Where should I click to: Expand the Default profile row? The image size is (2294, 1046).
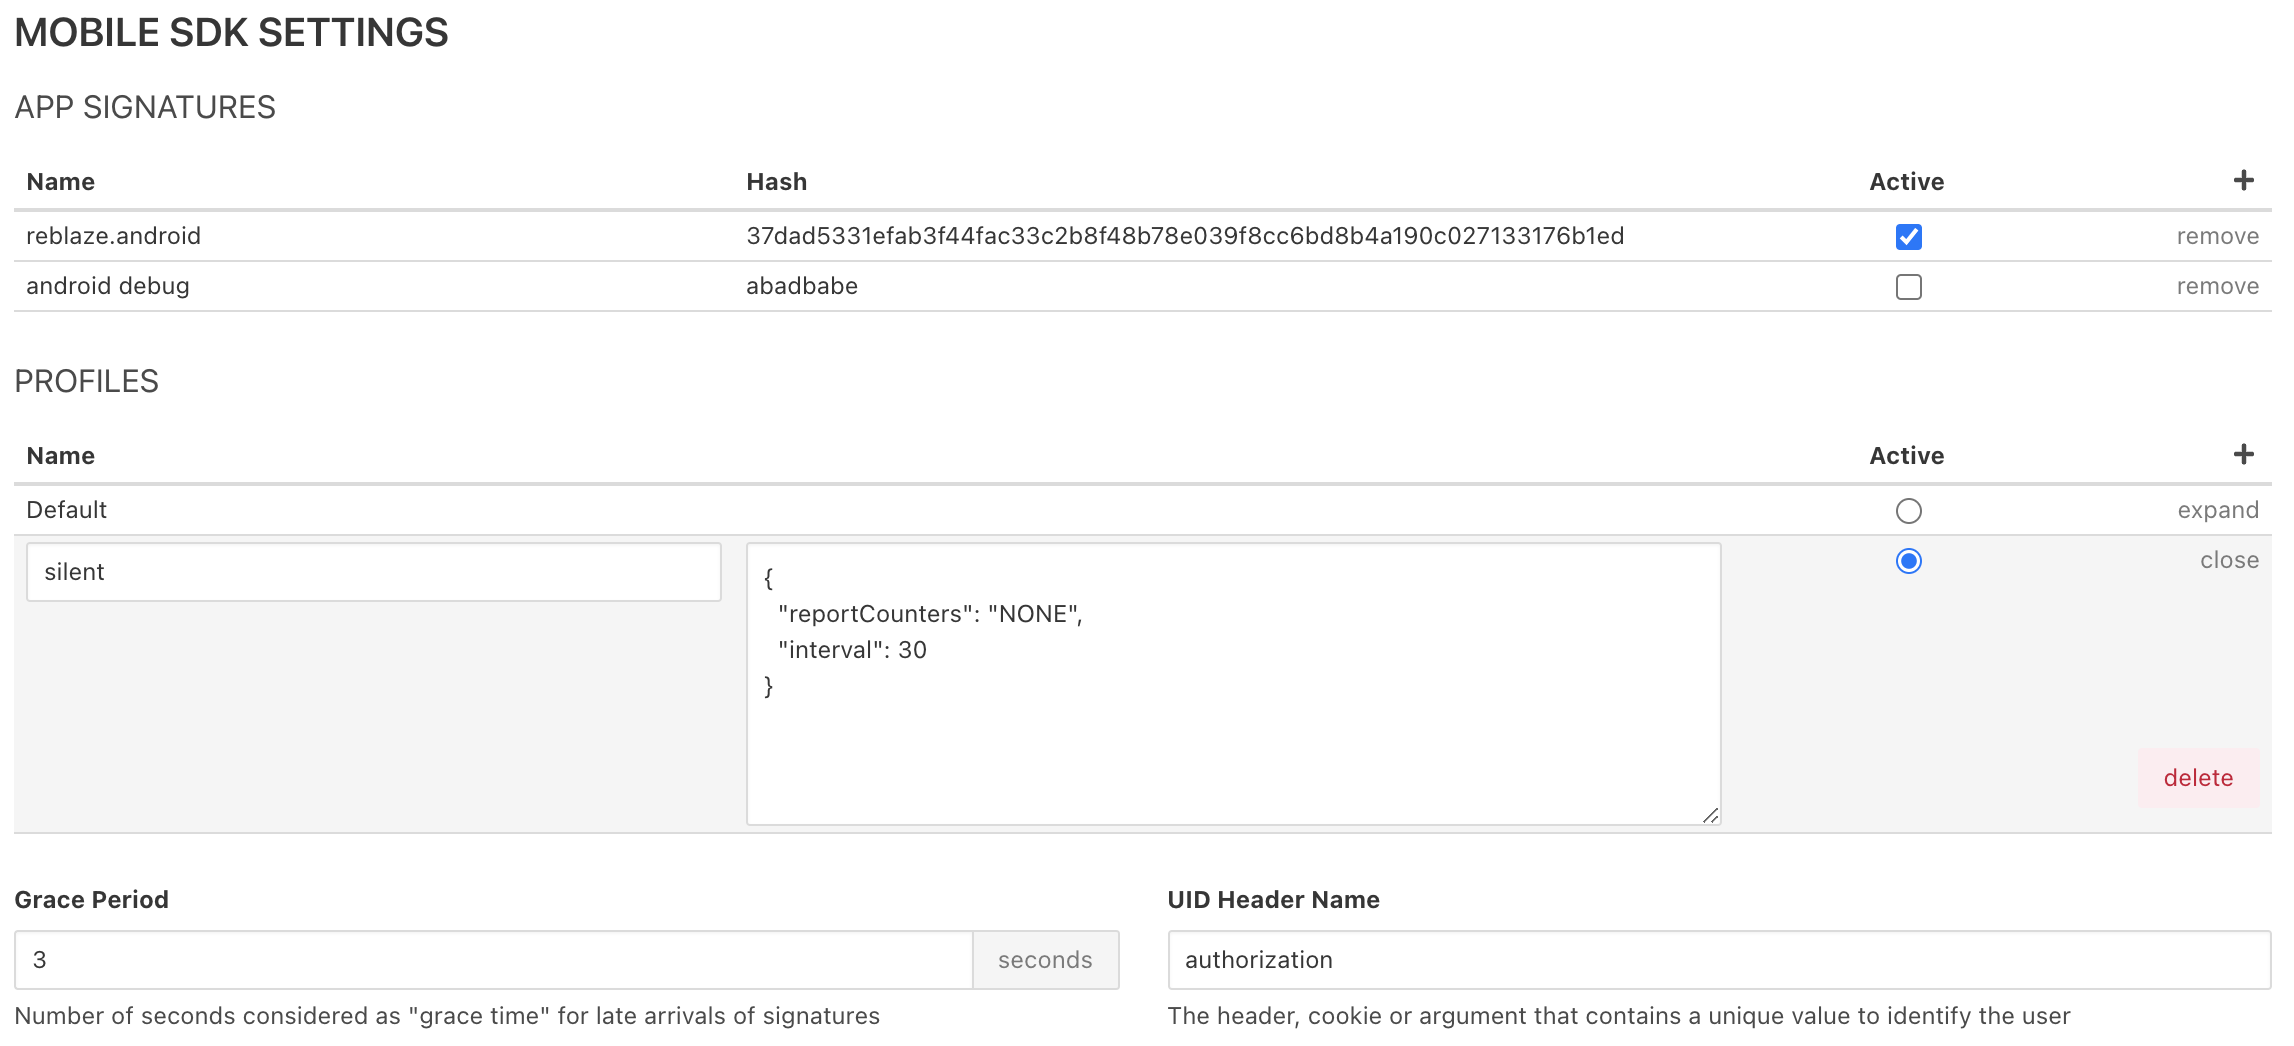pos(2217,510)
